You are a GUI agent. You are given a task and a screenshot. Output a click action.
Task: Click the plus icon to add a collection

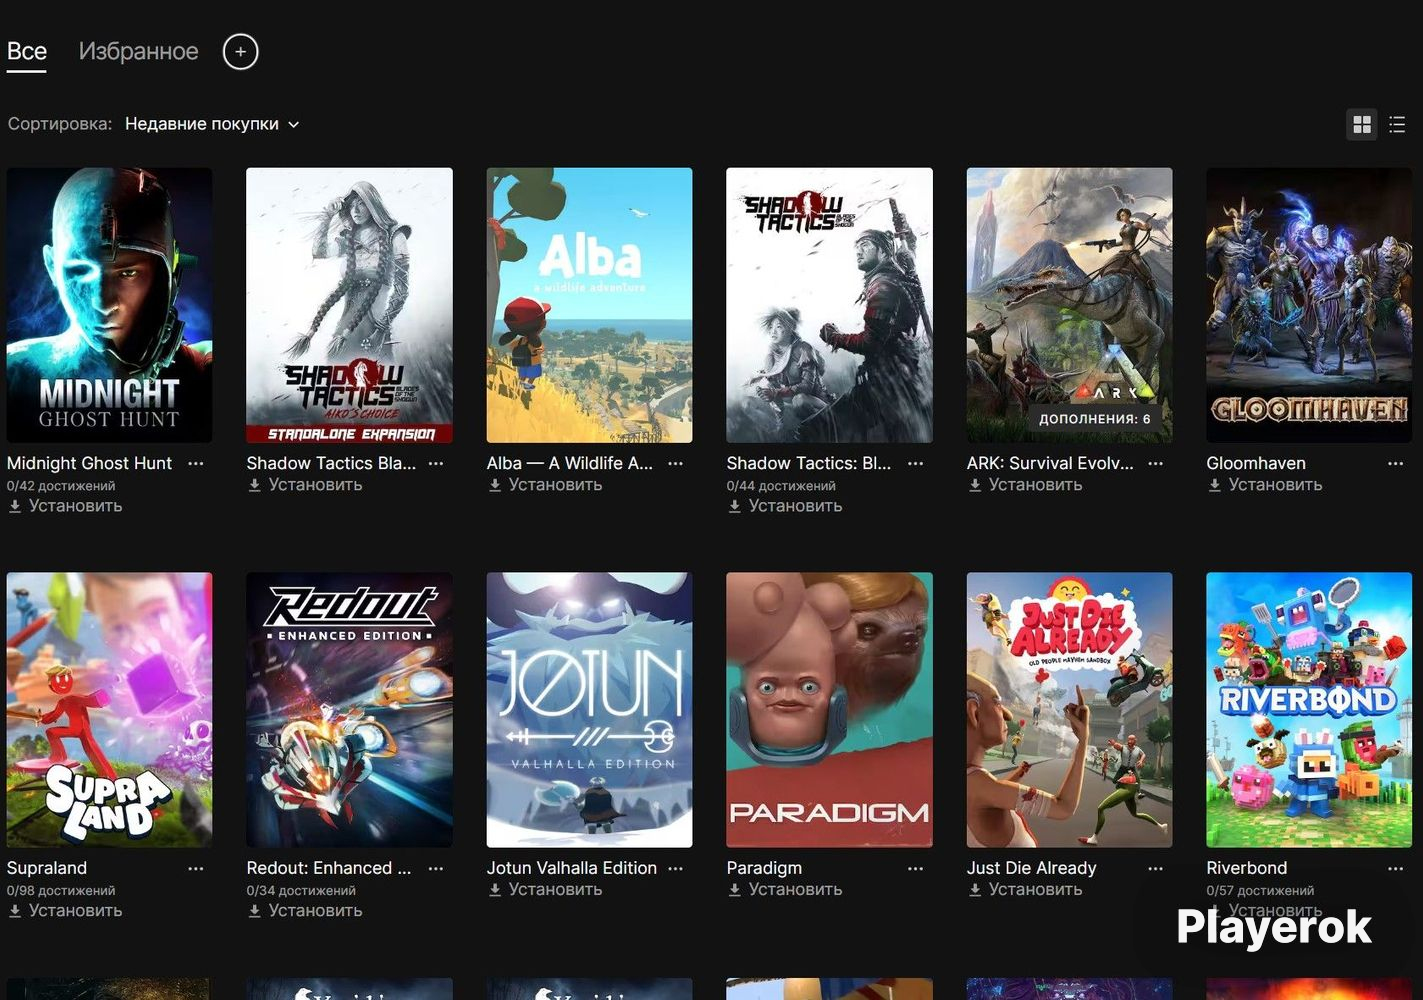(240, 52)
